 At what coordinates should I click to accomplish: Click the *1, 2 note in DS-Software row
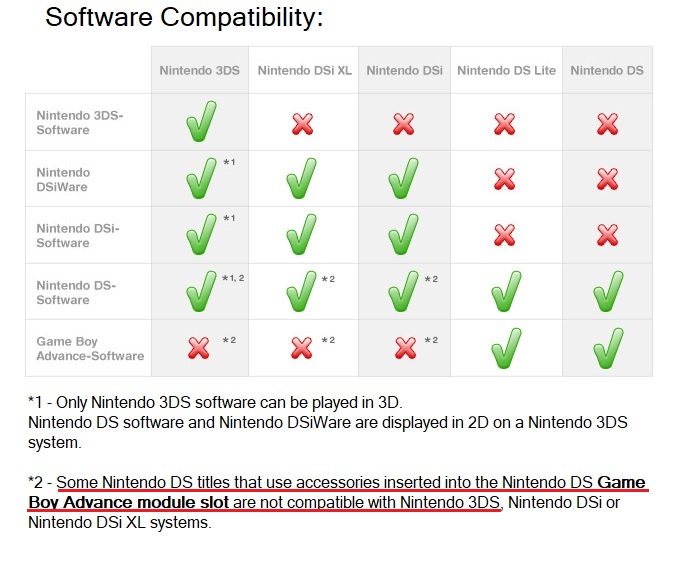point(233,278)
